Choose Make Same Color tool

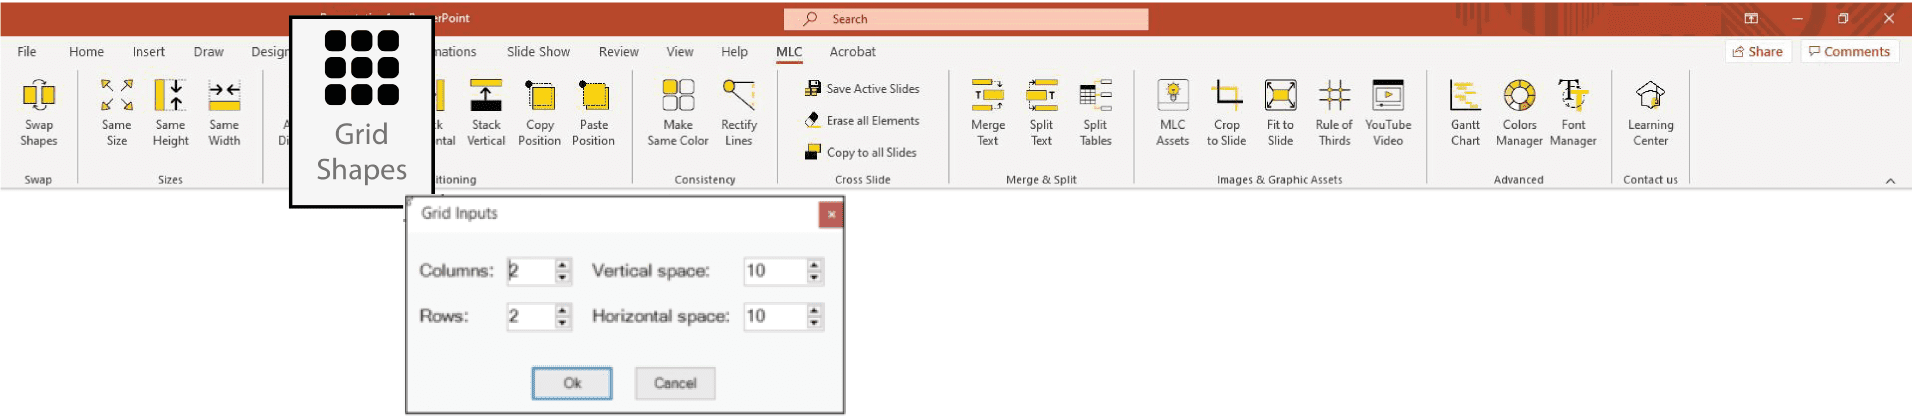click(678, 97)
